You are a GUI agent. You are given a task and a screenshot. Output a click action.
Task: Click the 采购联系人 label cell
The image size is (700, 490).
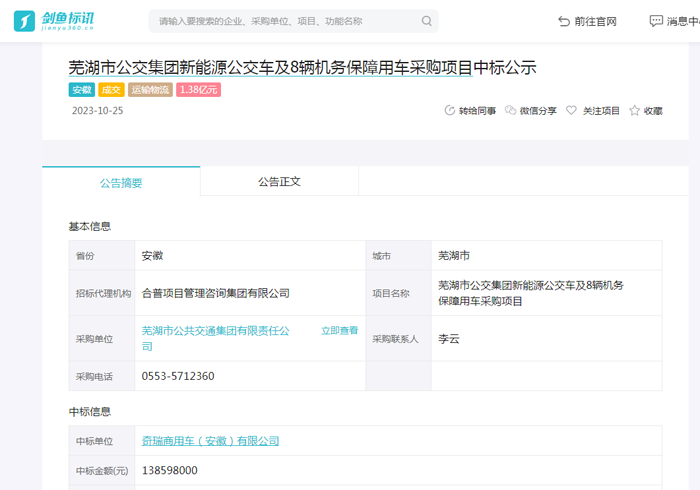point(398,339)
